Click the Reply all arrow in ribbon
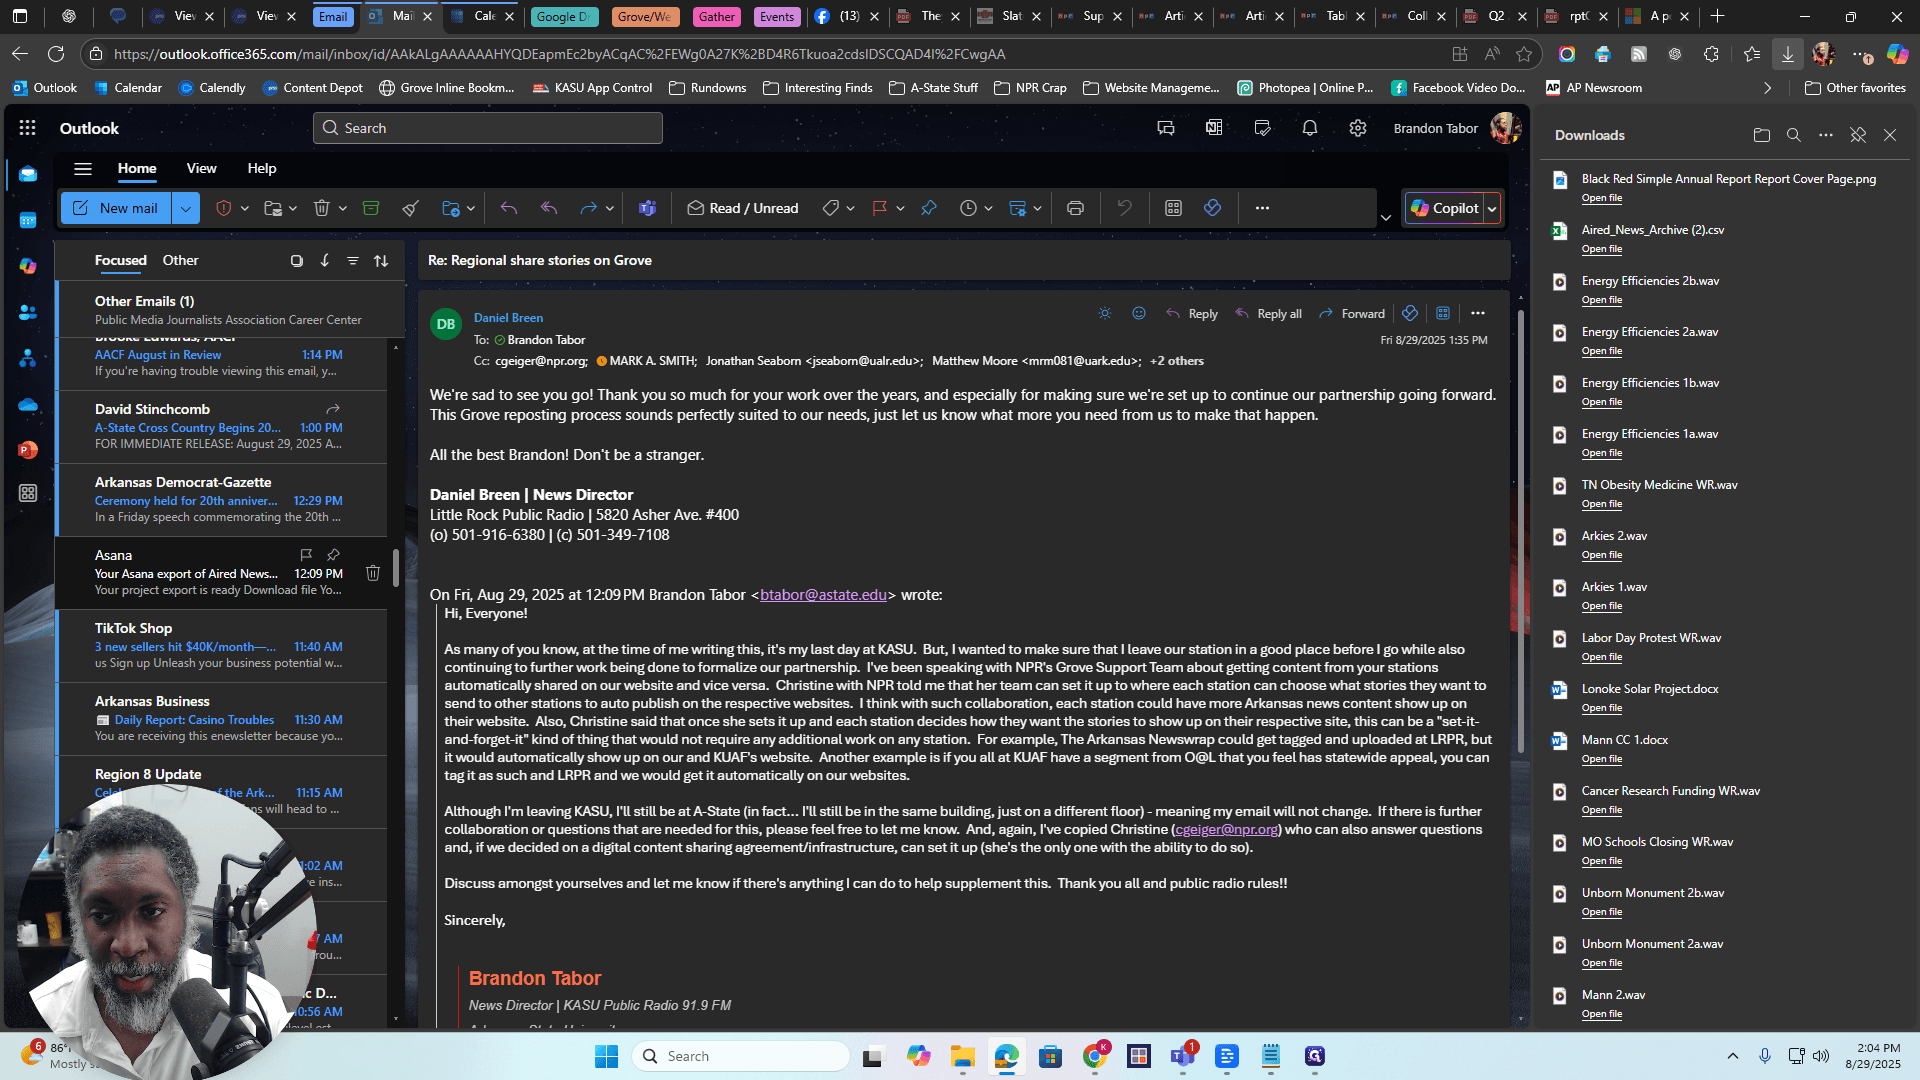This screenshot has height=1080, width=1920. 549,208
